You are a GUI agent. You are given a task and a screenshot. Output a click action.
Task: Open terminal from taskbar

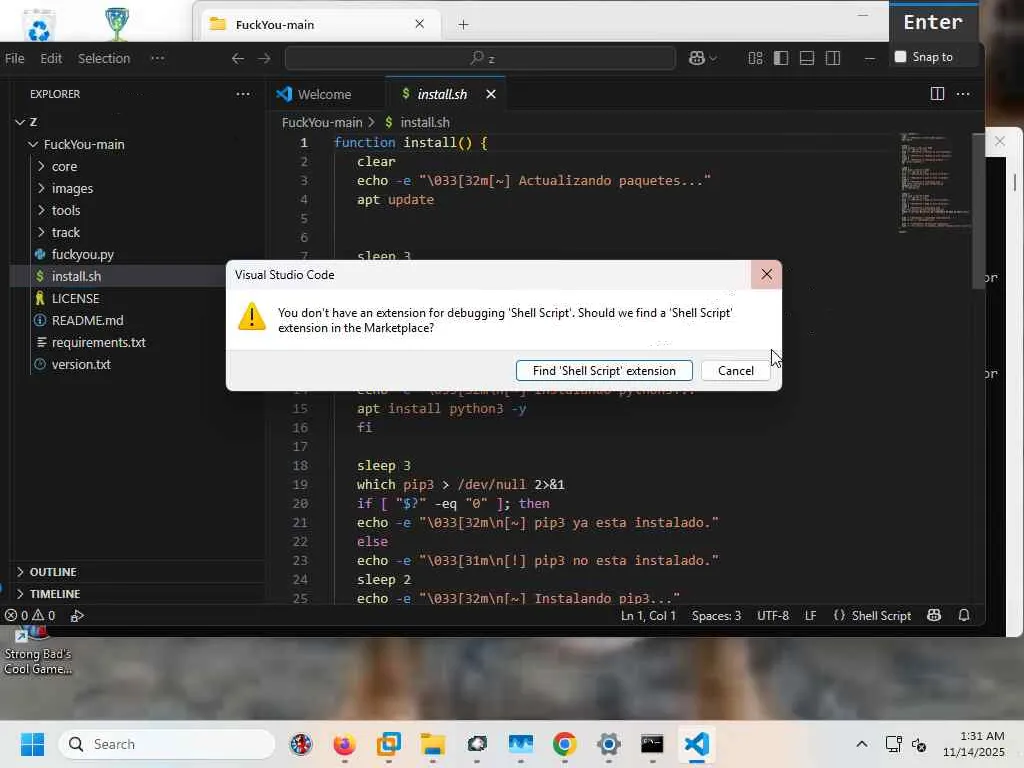[652, 744]
